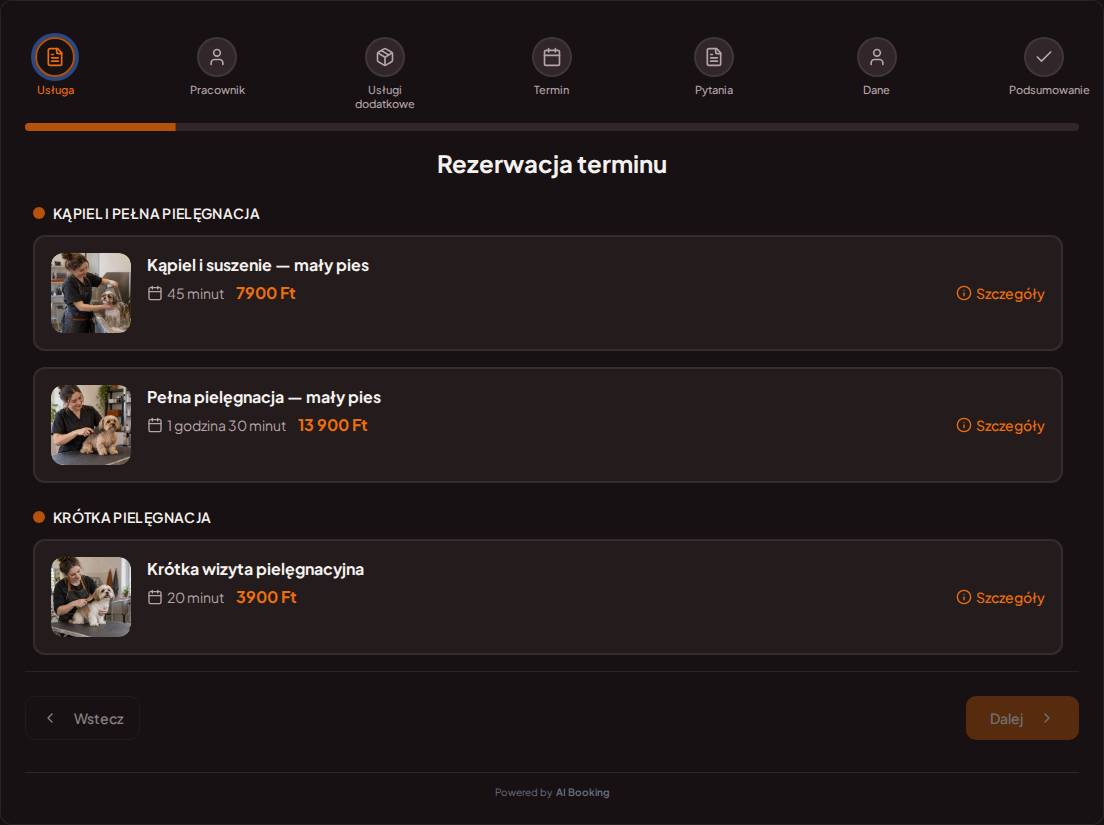Click the Usługi dodatkowe step label
Viewport: 1104px width, 825px height.
[x=384, y=97]
